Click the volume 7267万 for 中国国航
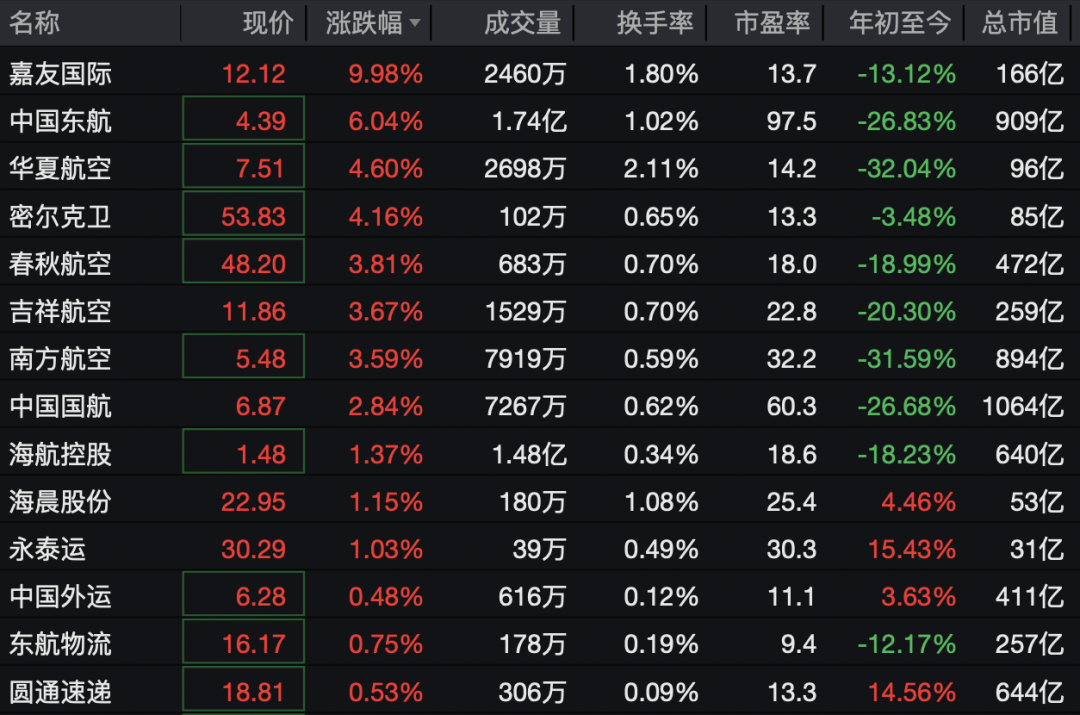This screenshot has height=715, width=1080. (x=526, y=406)
